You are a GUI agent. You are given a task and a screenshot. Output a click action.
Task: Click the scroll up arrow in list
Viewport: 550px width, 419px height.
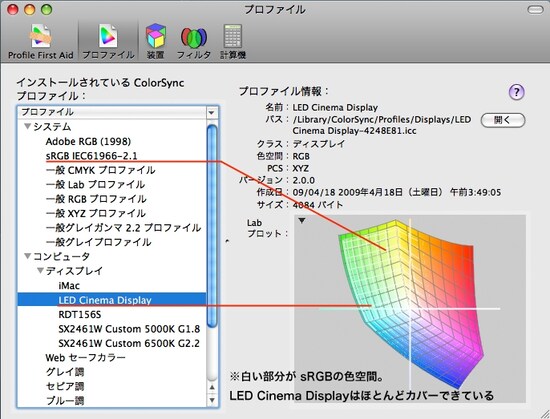click(x=212, y=387)
